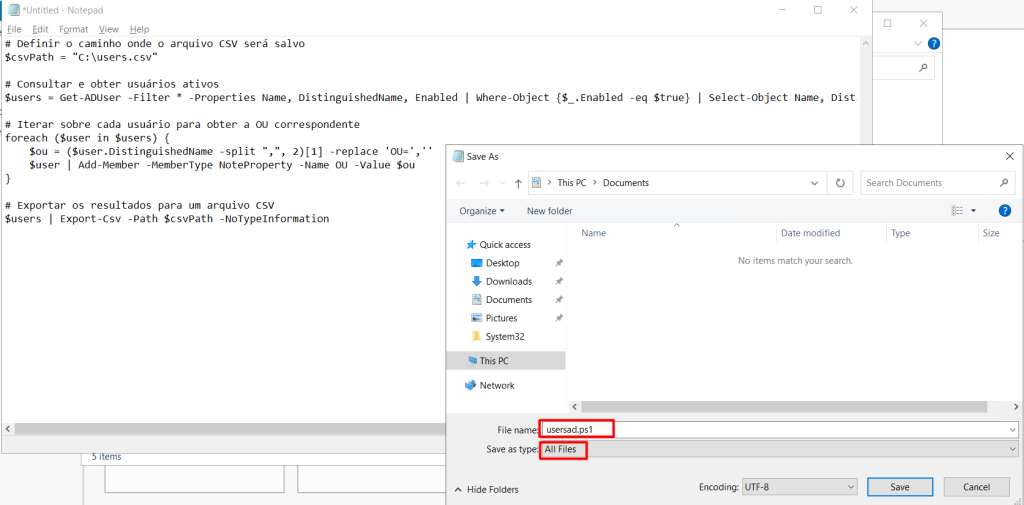Click the Cancel button
Image resolution: width=1024 pixels, height=505 pixels.
[x=976, y=487]
